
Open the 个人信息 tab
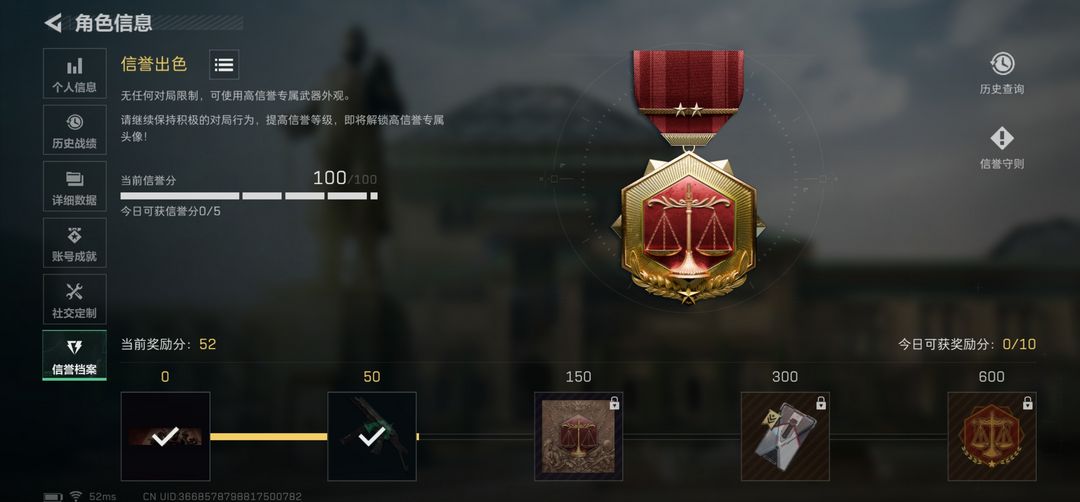click(74, 73)
